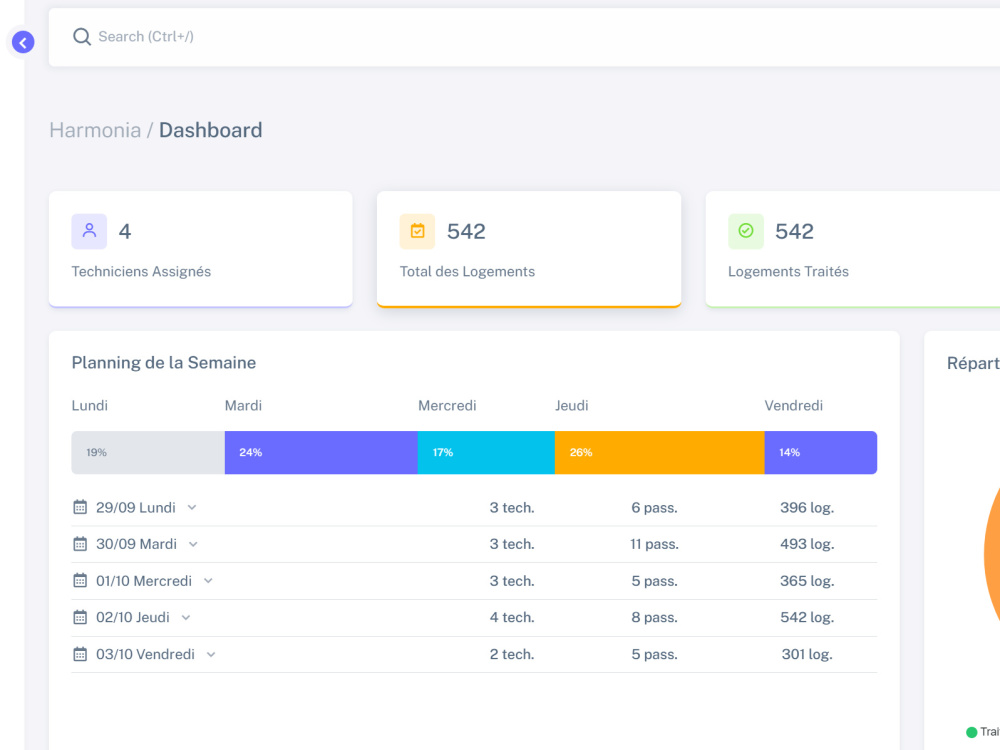The image size is (1000, 750).
Task: Open the Techniciens Assignés card
Action: tap(201, 249)
